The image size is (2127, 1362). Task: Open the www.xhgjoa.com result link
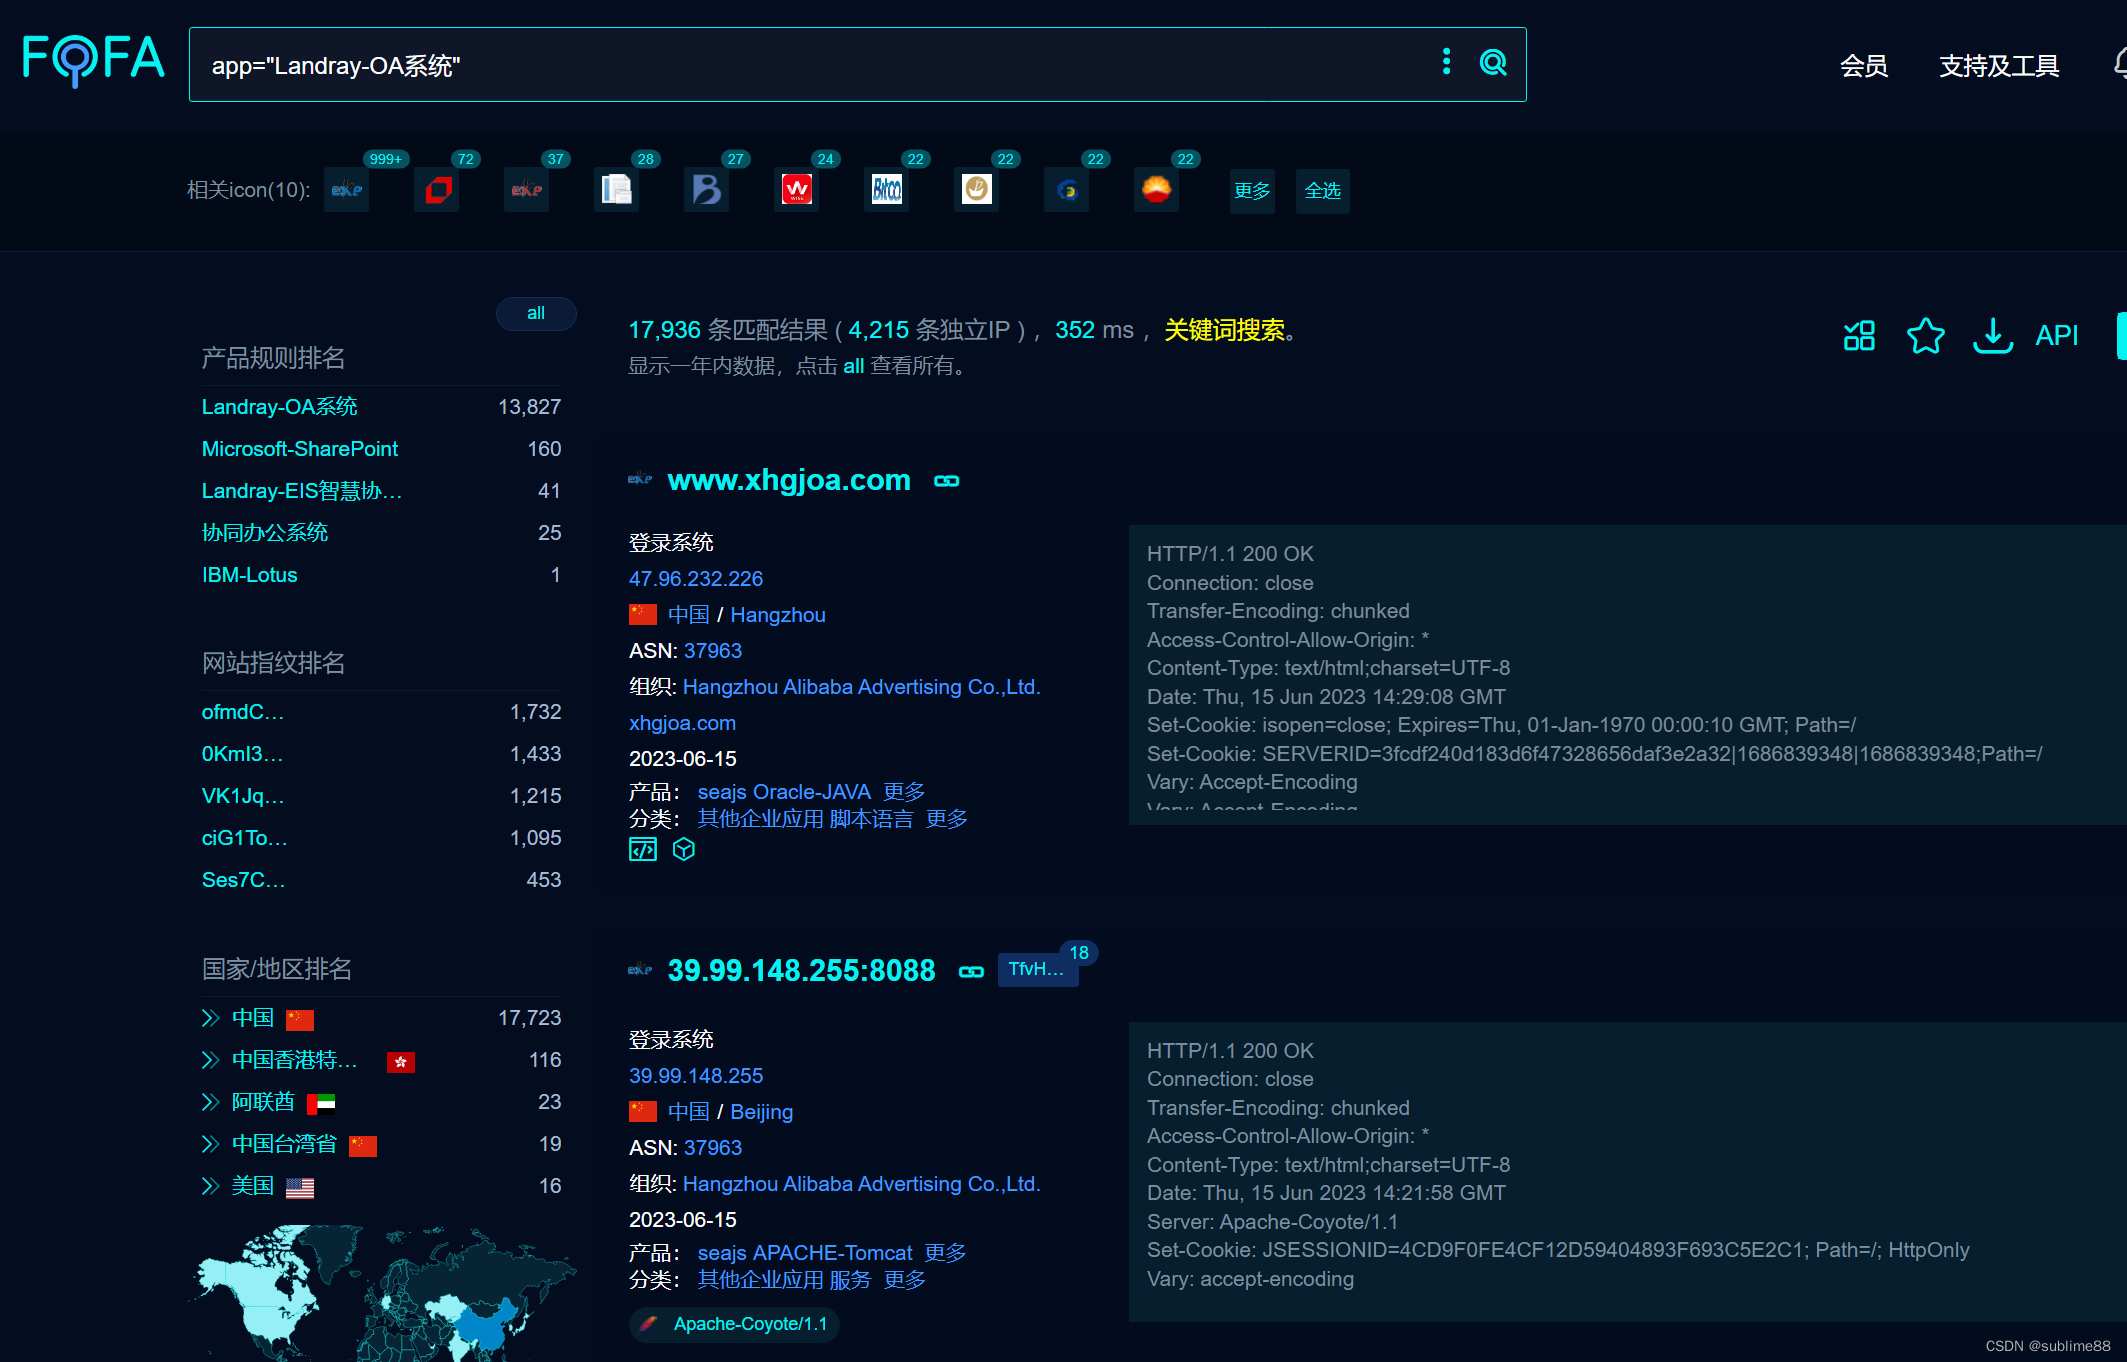(x=789, y=480)
